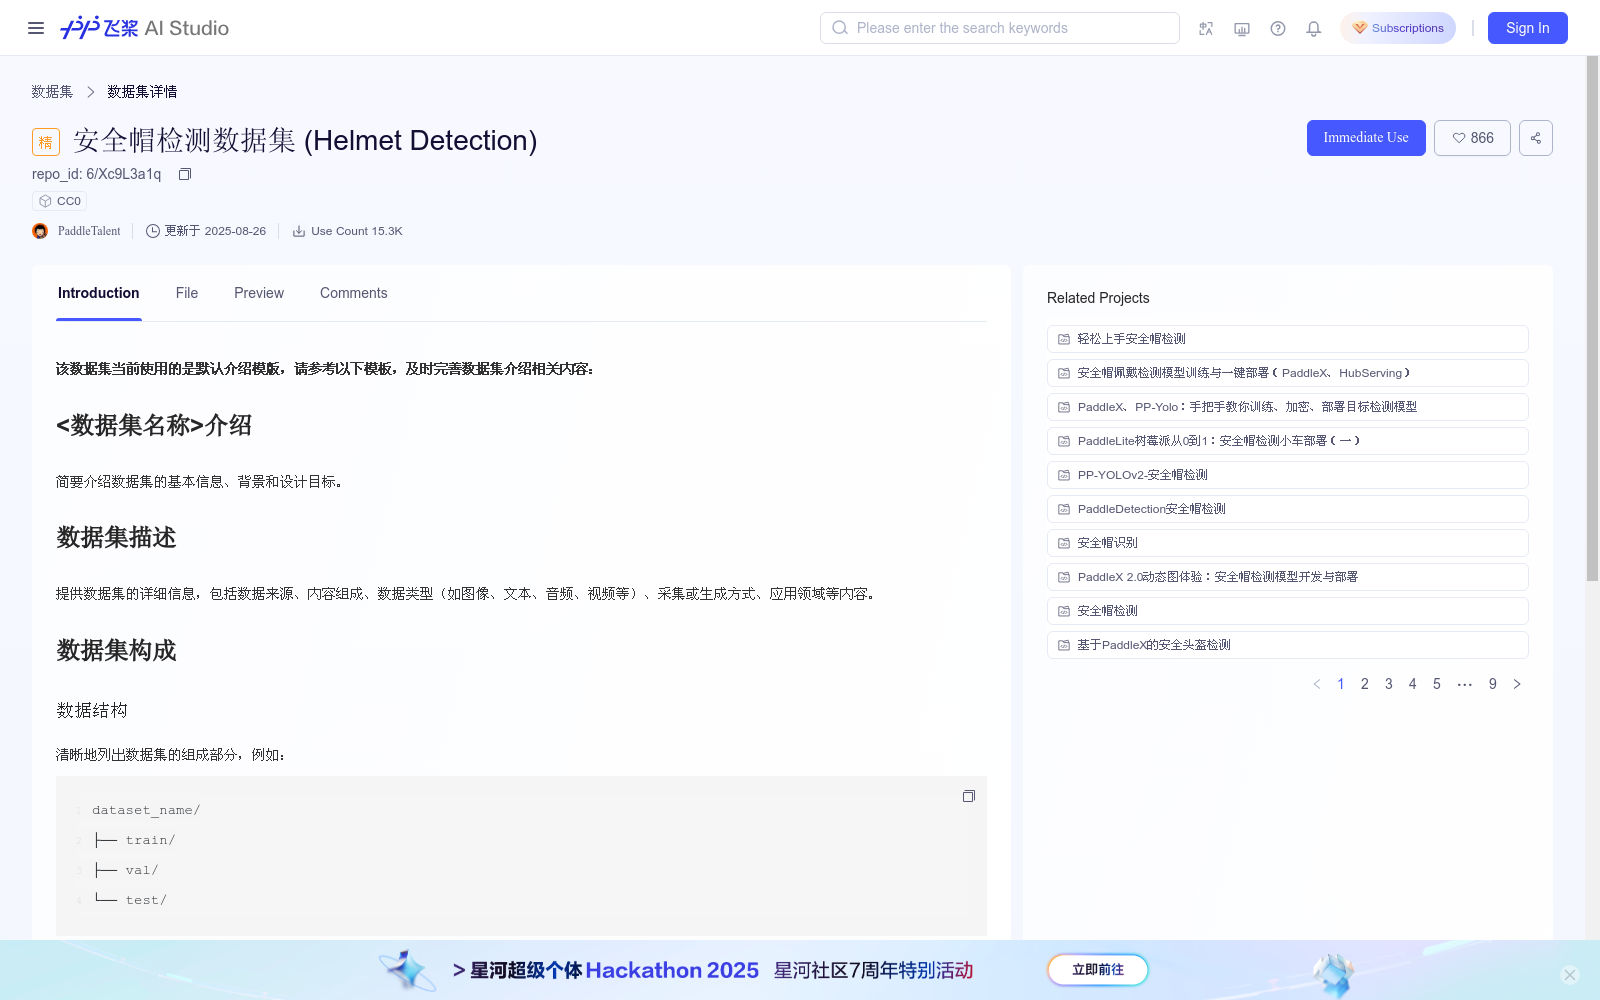Go to the next page of related projects

(1517, 684)
